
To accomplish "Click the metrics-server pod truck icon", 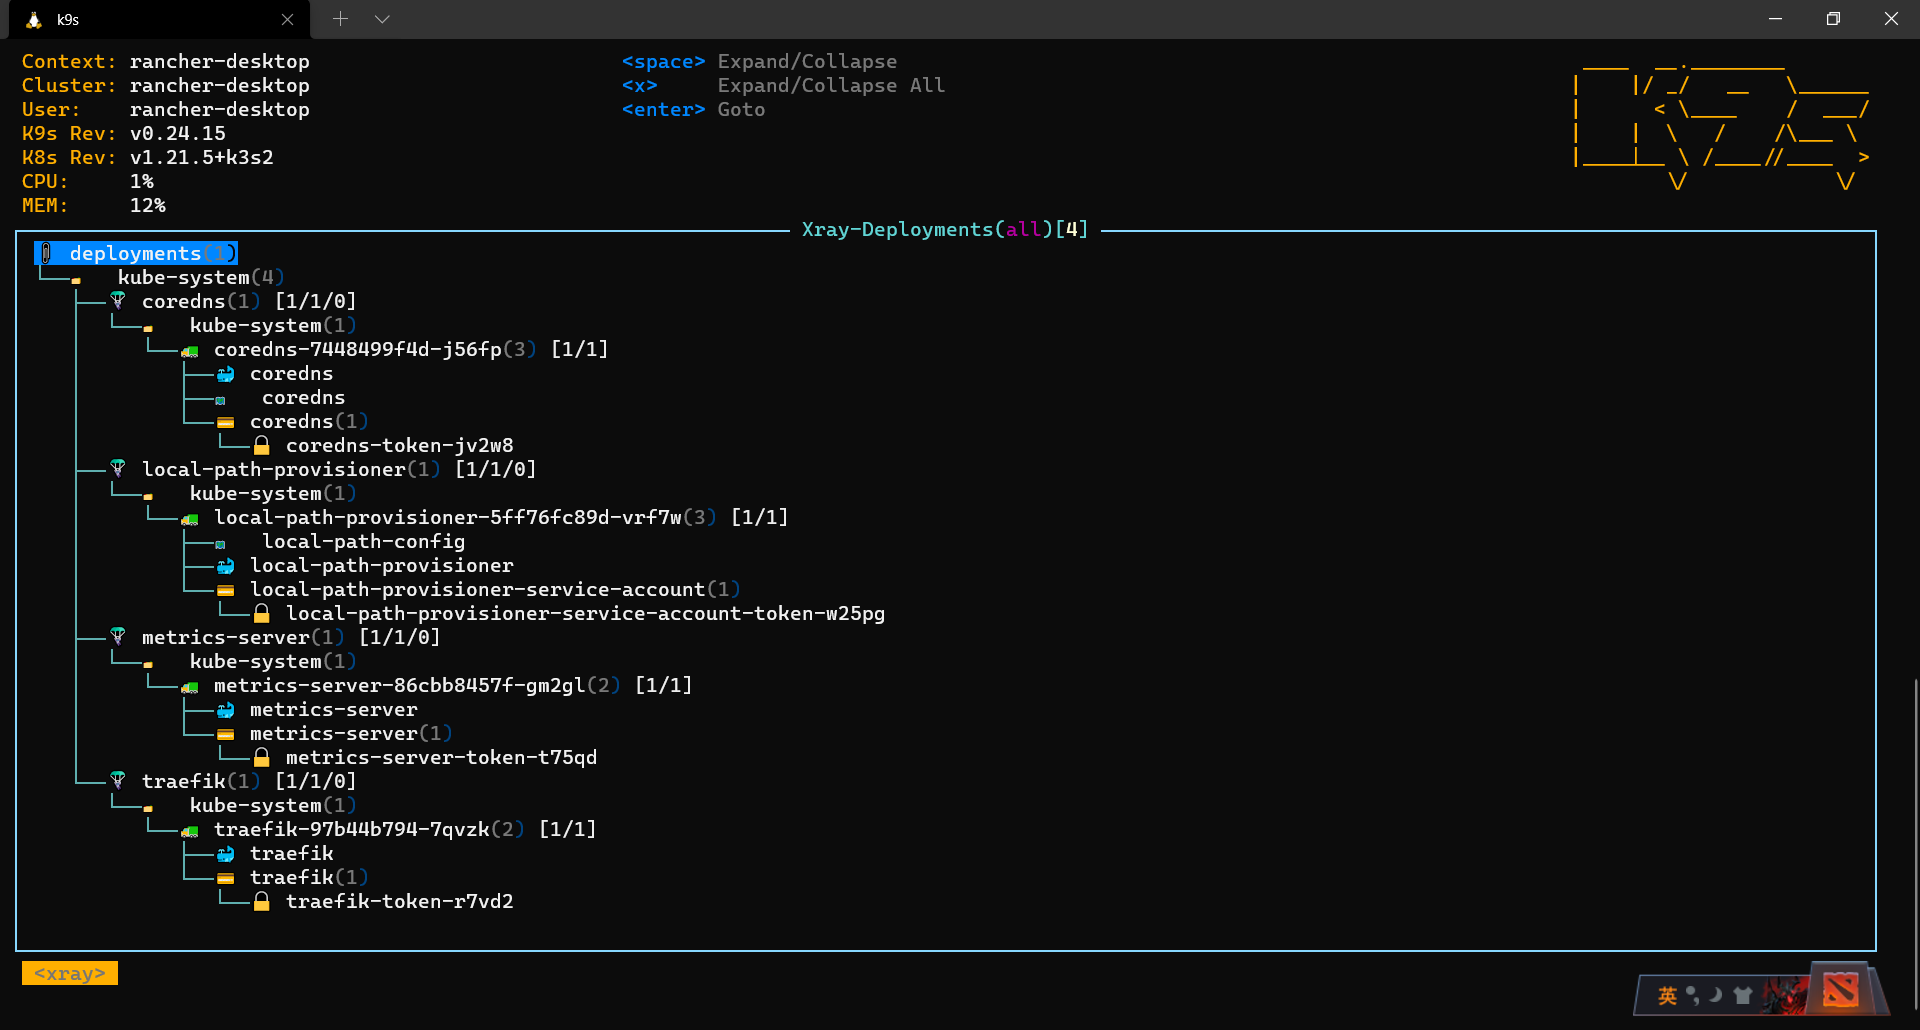I will tap(190, 687).
